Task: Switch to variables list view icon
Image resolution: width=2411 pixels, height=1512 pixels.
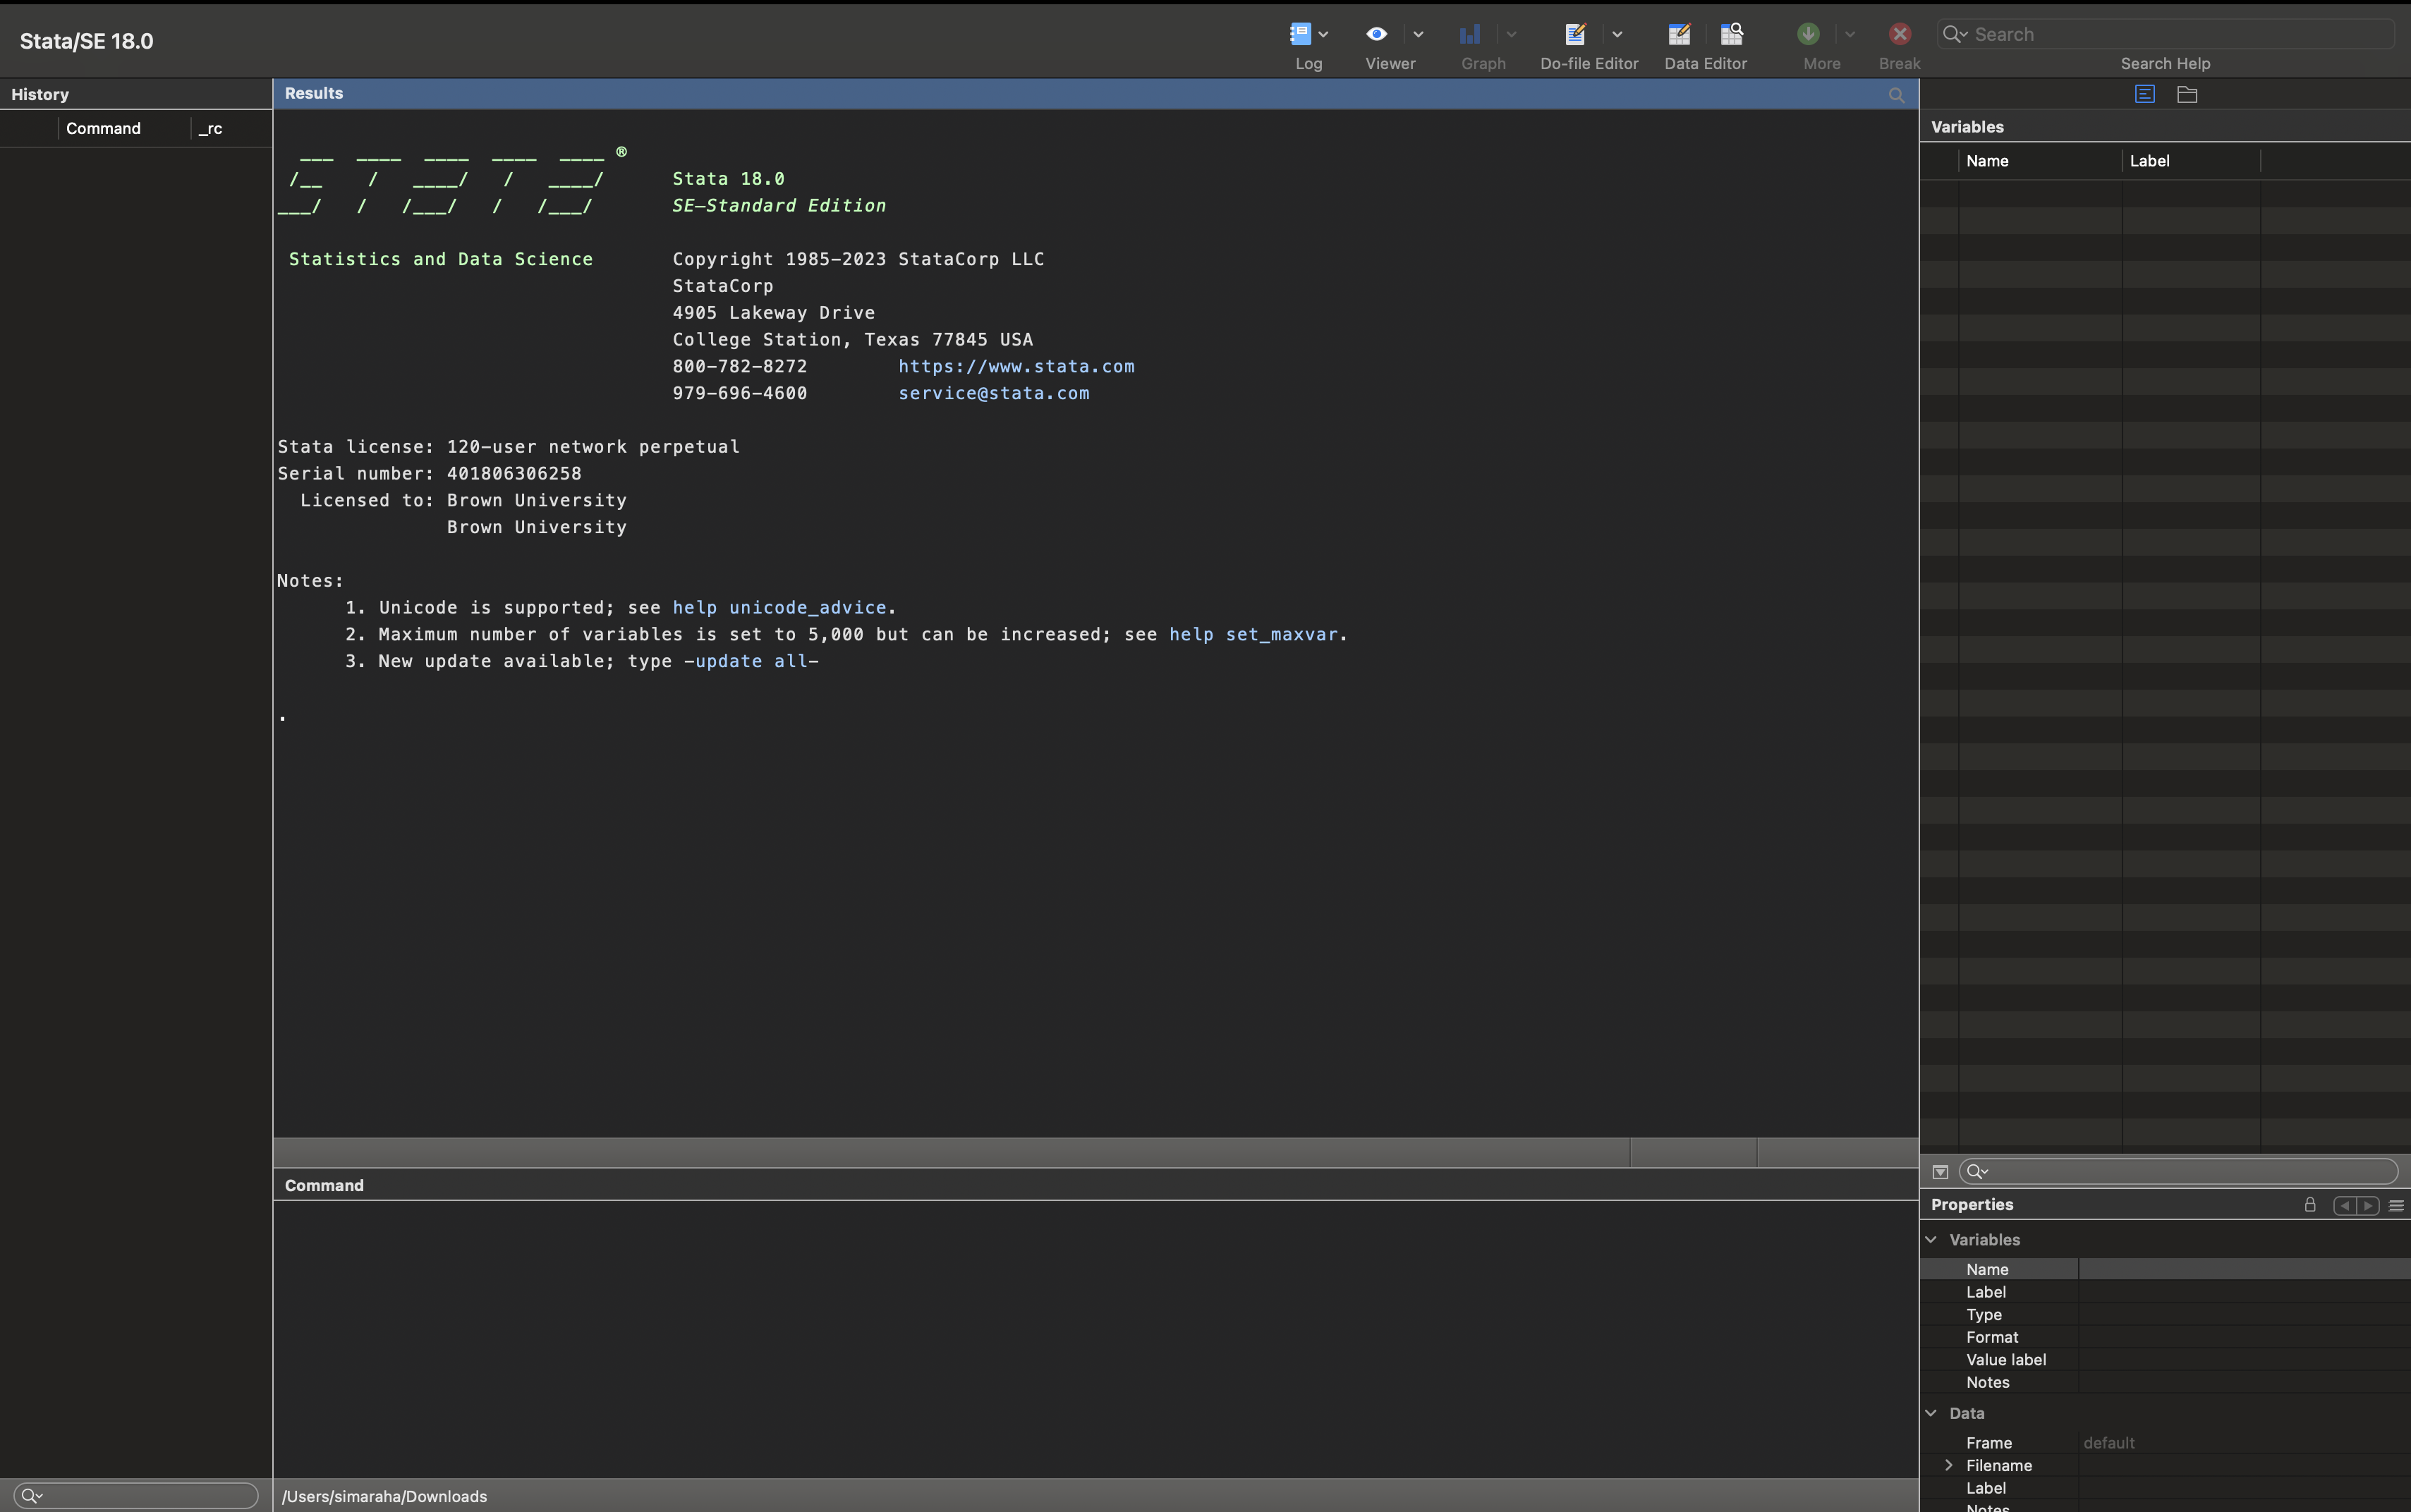Action: [x=2144, y=94]
